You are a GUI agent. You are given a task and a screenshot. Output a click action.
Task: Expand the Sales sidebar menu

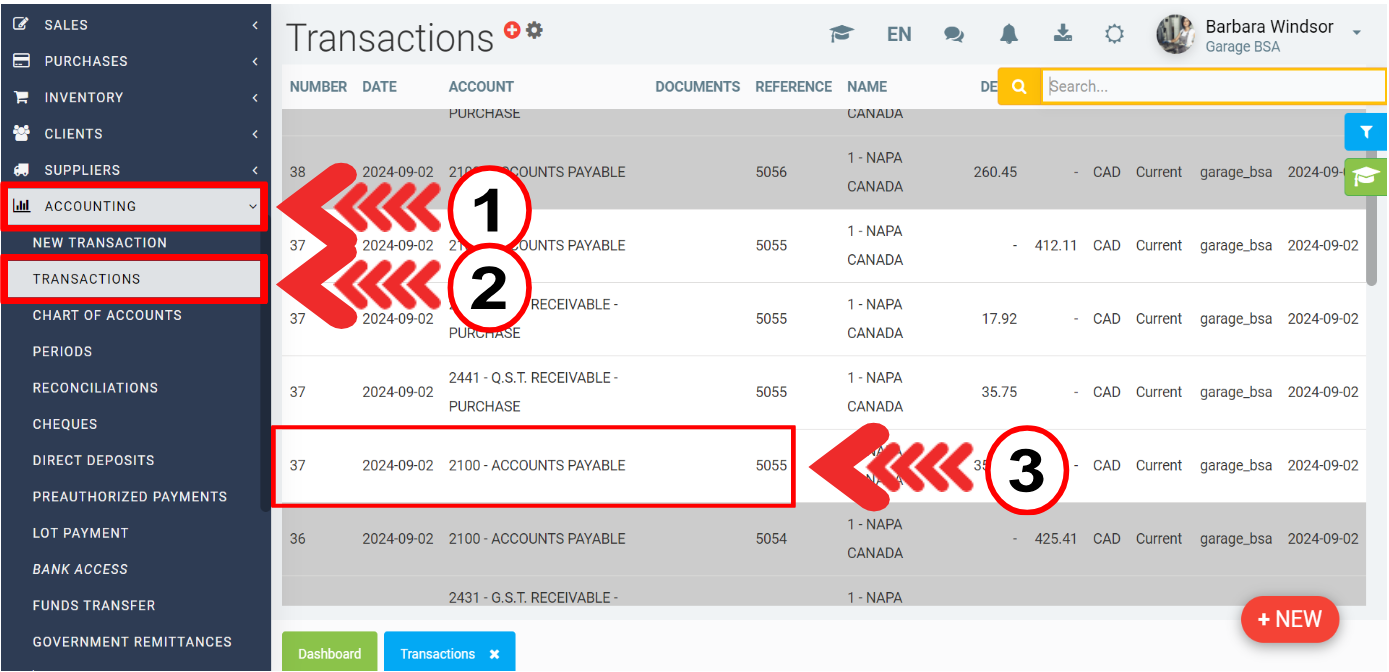(x=134, y=25)
